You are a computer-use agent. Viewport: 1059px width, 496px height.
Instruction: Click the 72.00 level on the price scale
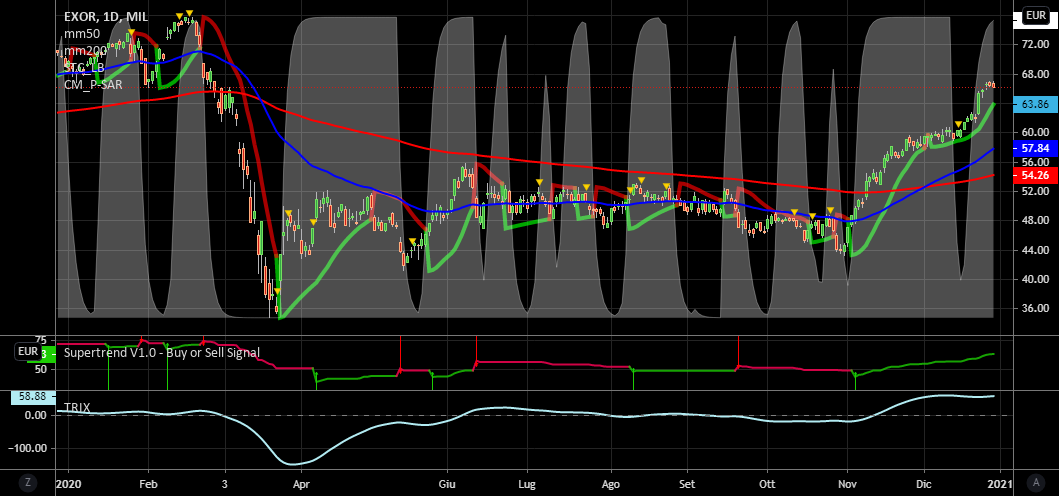[x=1034, y=45]
